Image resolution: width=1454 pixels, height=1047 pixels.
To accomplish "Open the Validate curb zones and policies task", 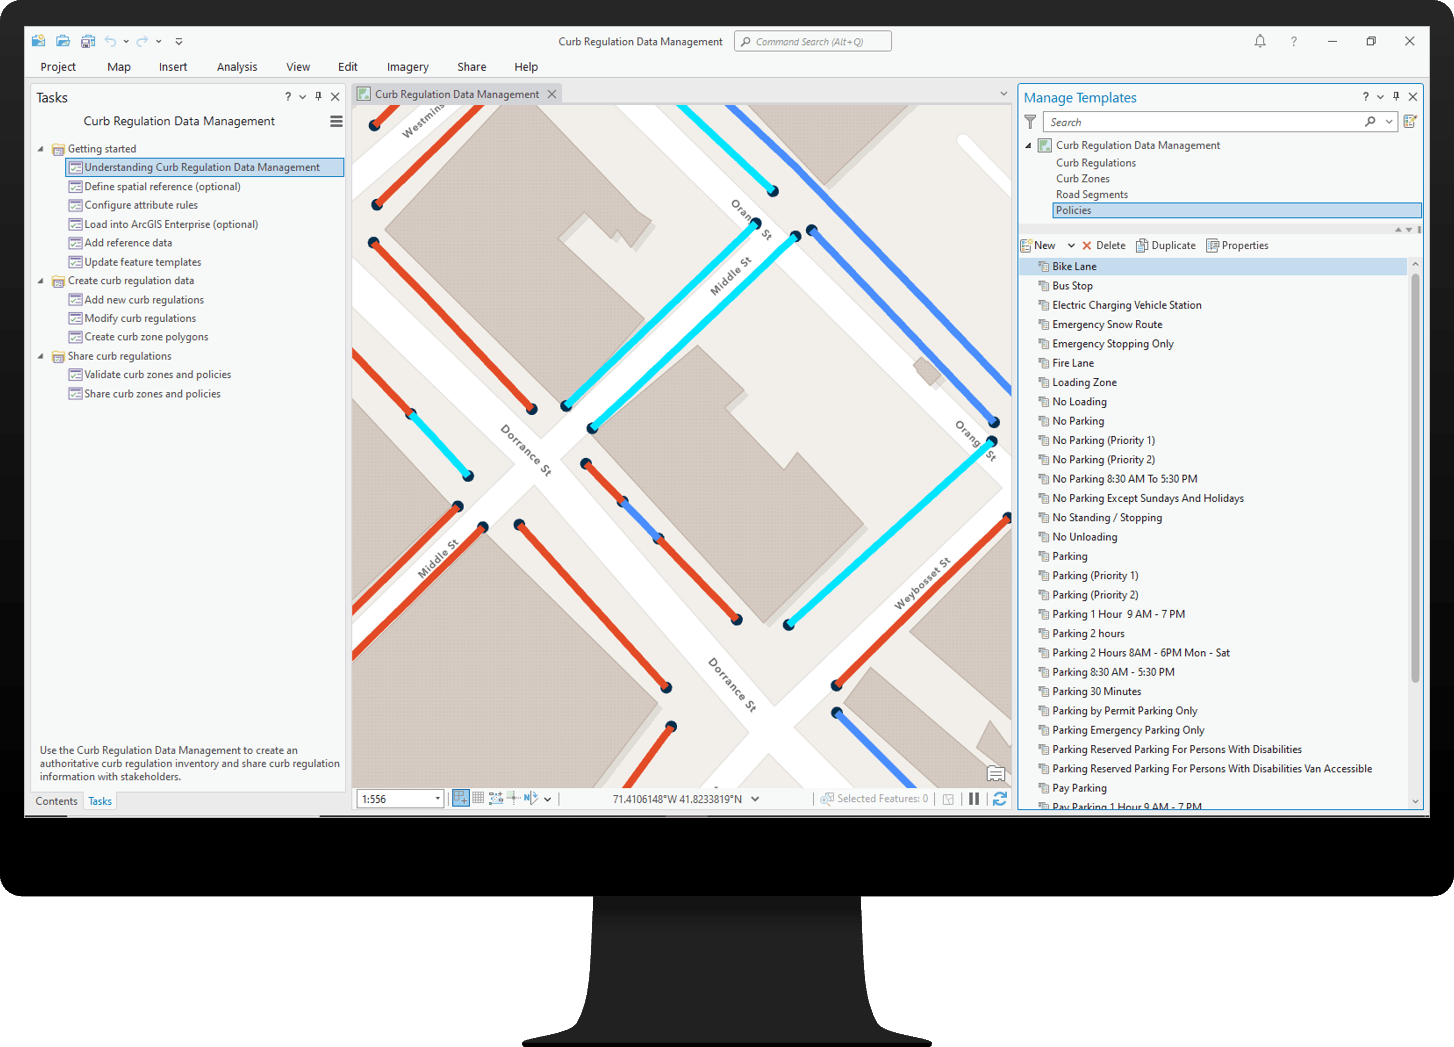I will (158, 375).
